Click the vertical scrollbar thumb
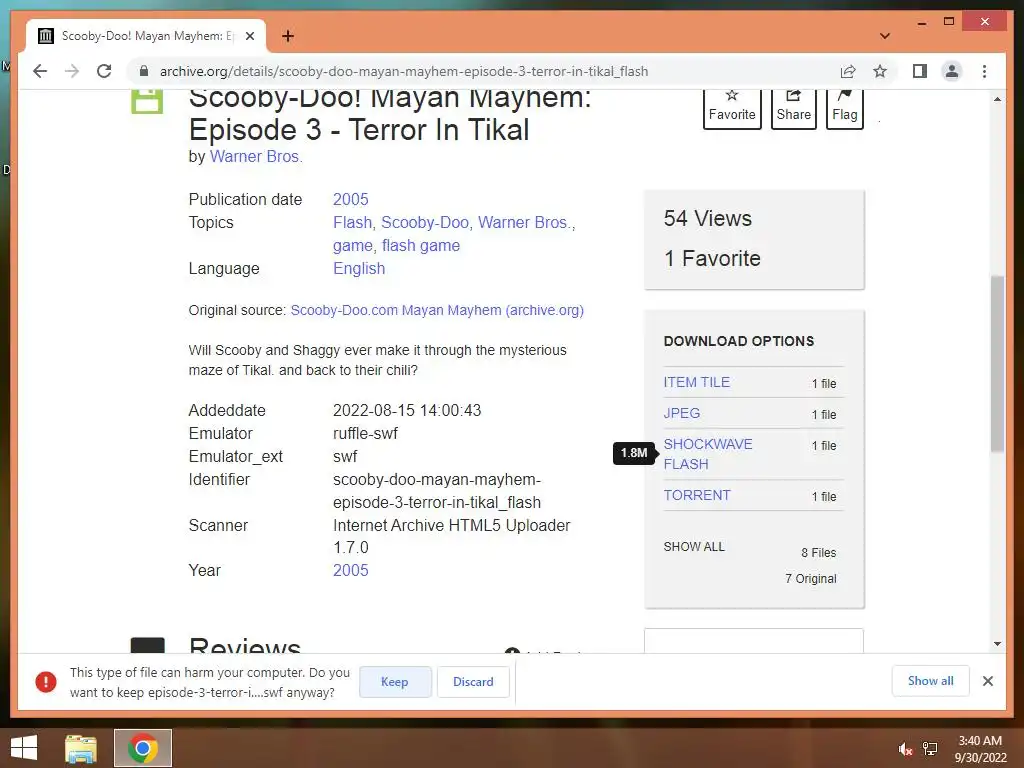This screenshot has height=768, width=1024. tap(997, 364)
